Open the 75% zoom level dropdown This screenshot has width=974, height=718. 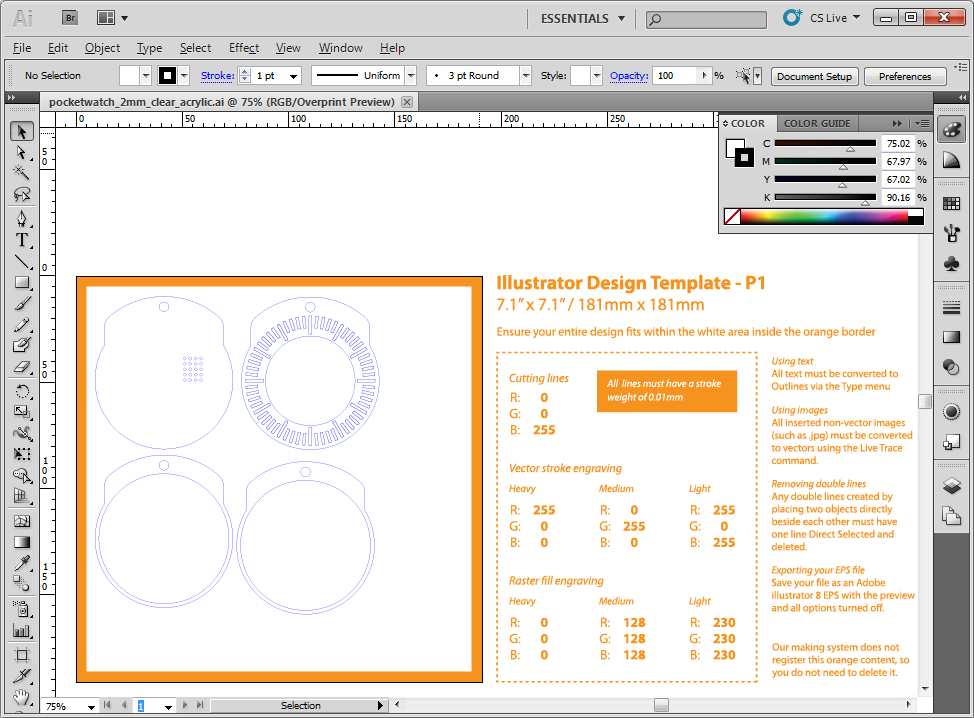pyautogui.click(x=91, y=707)
